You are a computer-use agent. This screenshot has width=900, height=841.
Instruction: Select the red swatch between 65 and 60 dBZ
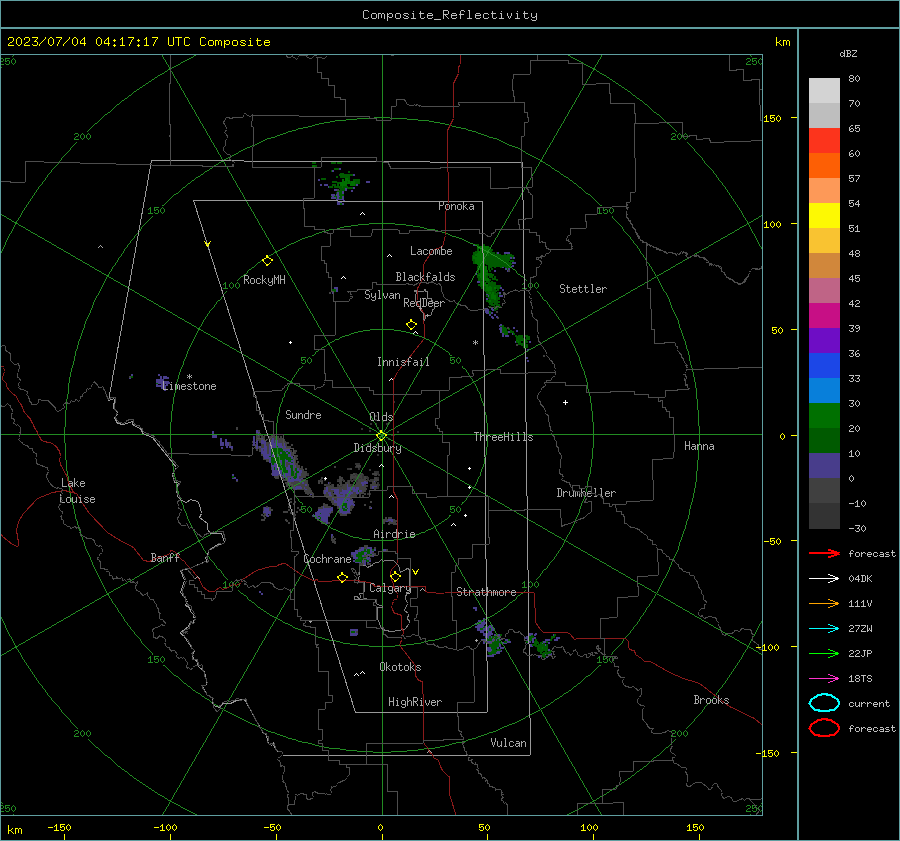[824, 141]
